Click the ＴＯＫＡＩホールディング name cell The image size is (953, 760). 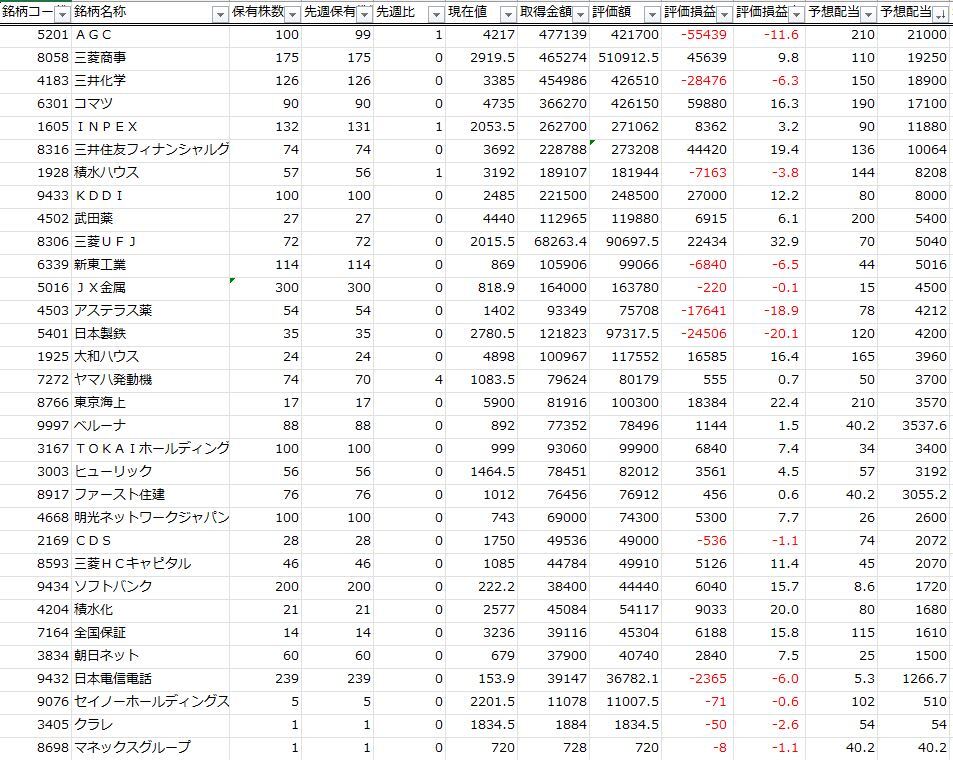pos(150,449)
